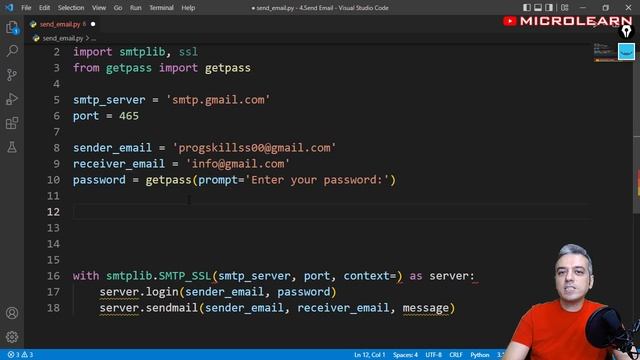Open the Source Control view

[12, 75]
